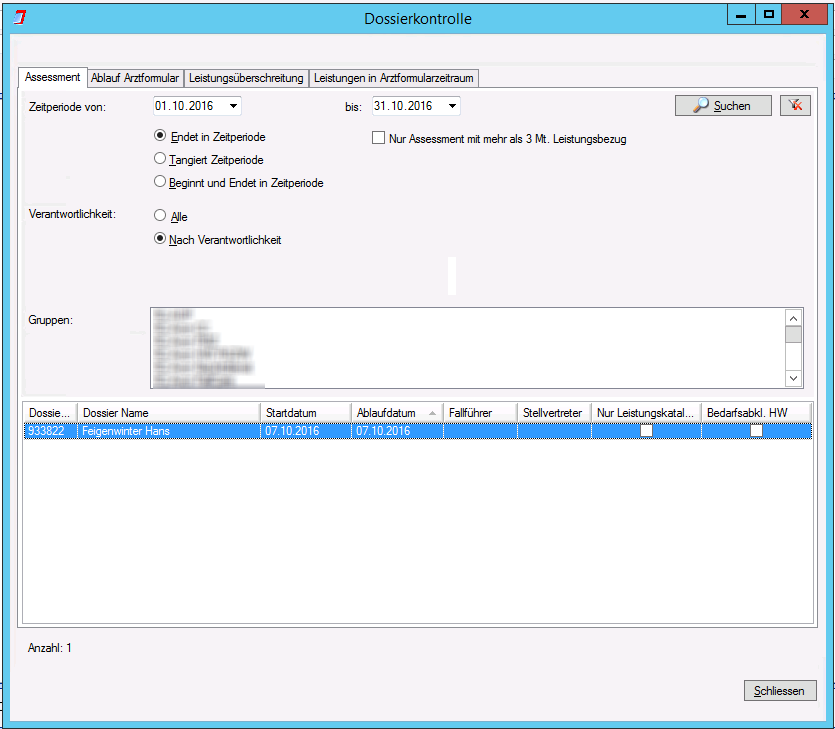The width and height of the screenshot is (835, 729).
Task: Open the bis date dropdown arrow
Action: [452, 106]
